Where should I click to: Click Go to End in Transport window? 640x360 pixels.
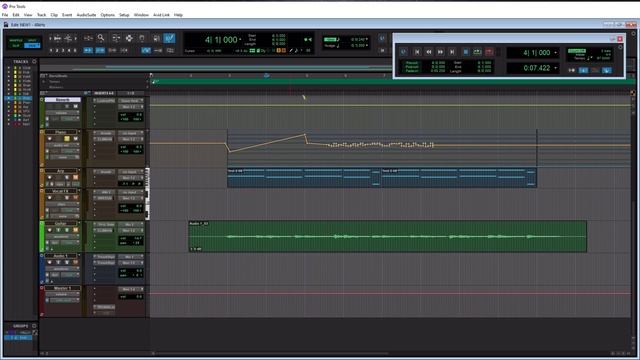pyautogui.click(x=452, y=52)
